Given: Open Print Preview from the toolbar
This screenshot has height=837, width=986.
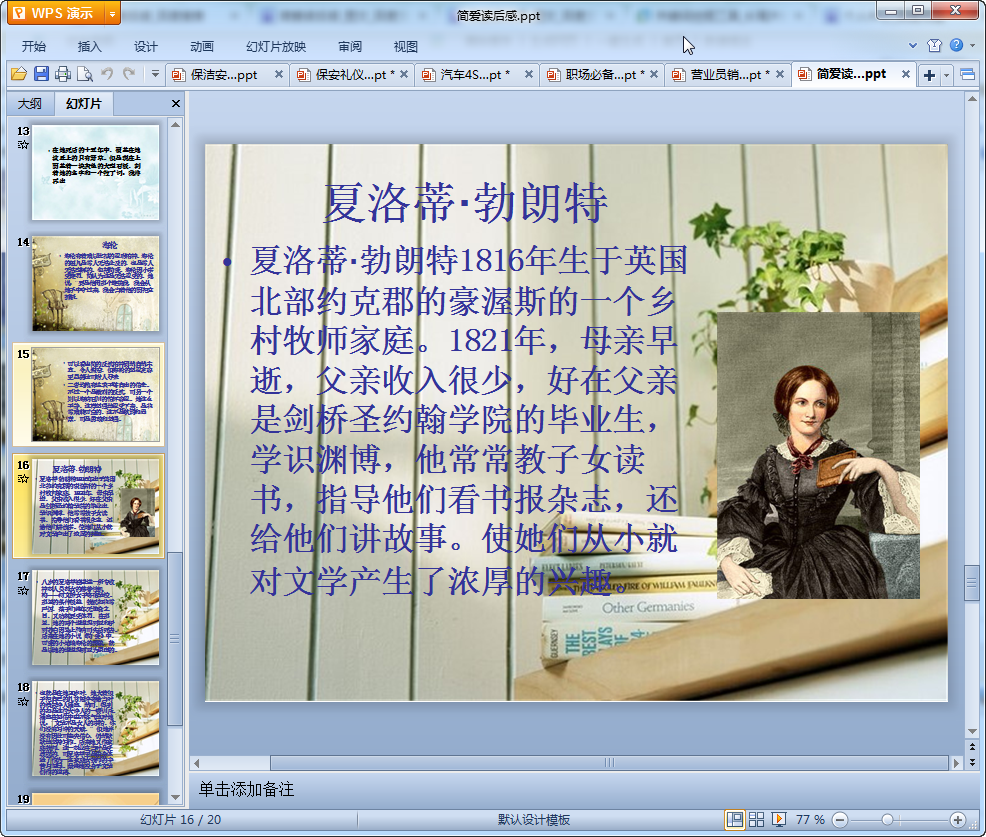Looking at the screenshot, I should coord(85,74).
